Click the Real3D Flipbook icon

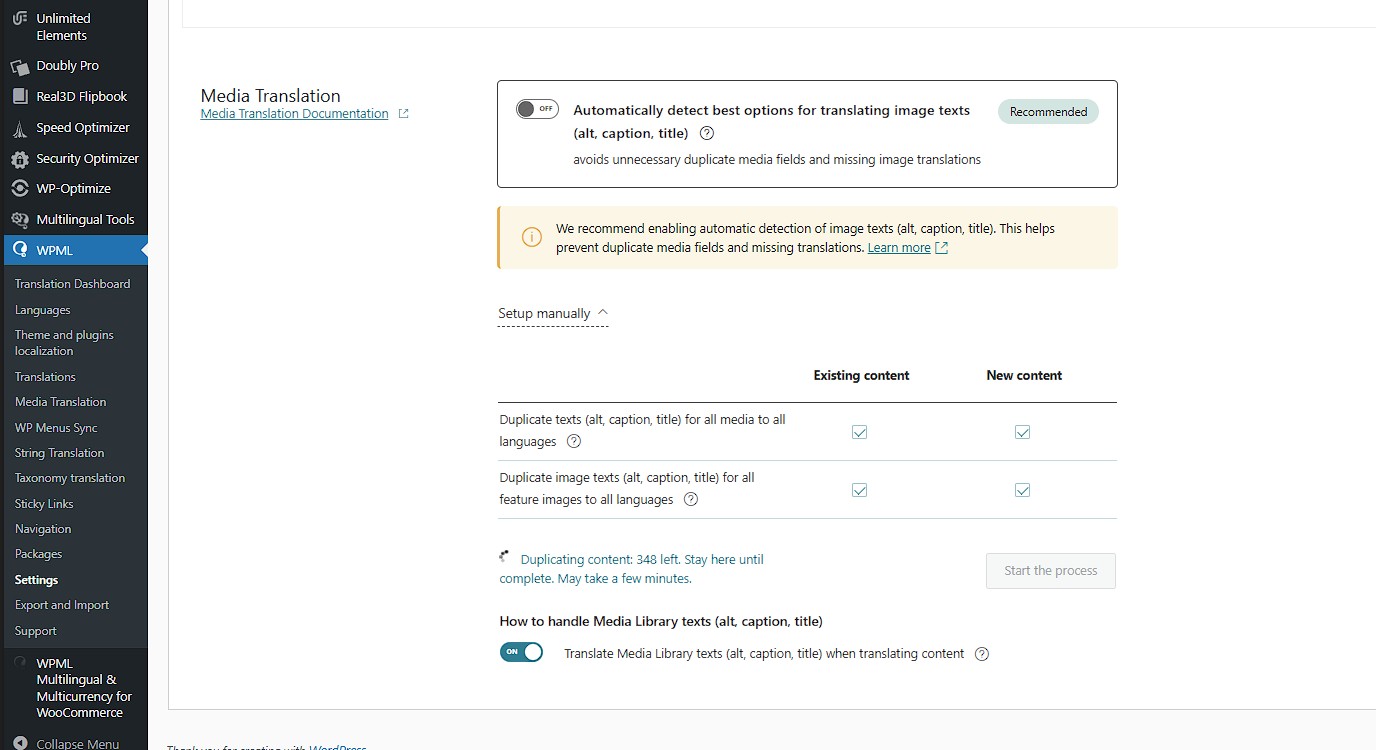pos(20,97)
